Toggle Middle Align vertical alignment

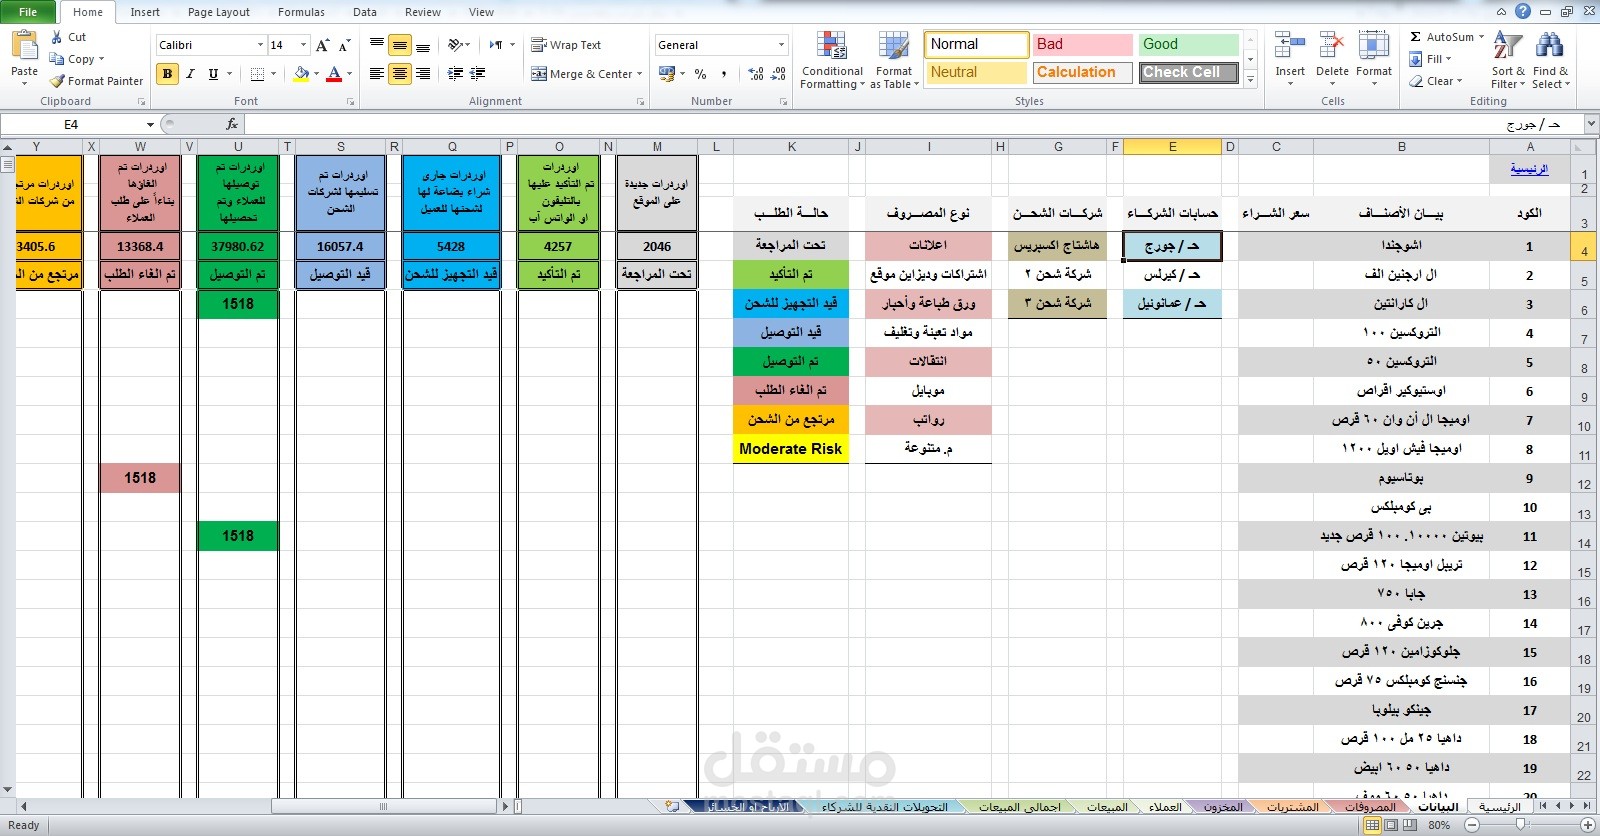pos(399,45)
